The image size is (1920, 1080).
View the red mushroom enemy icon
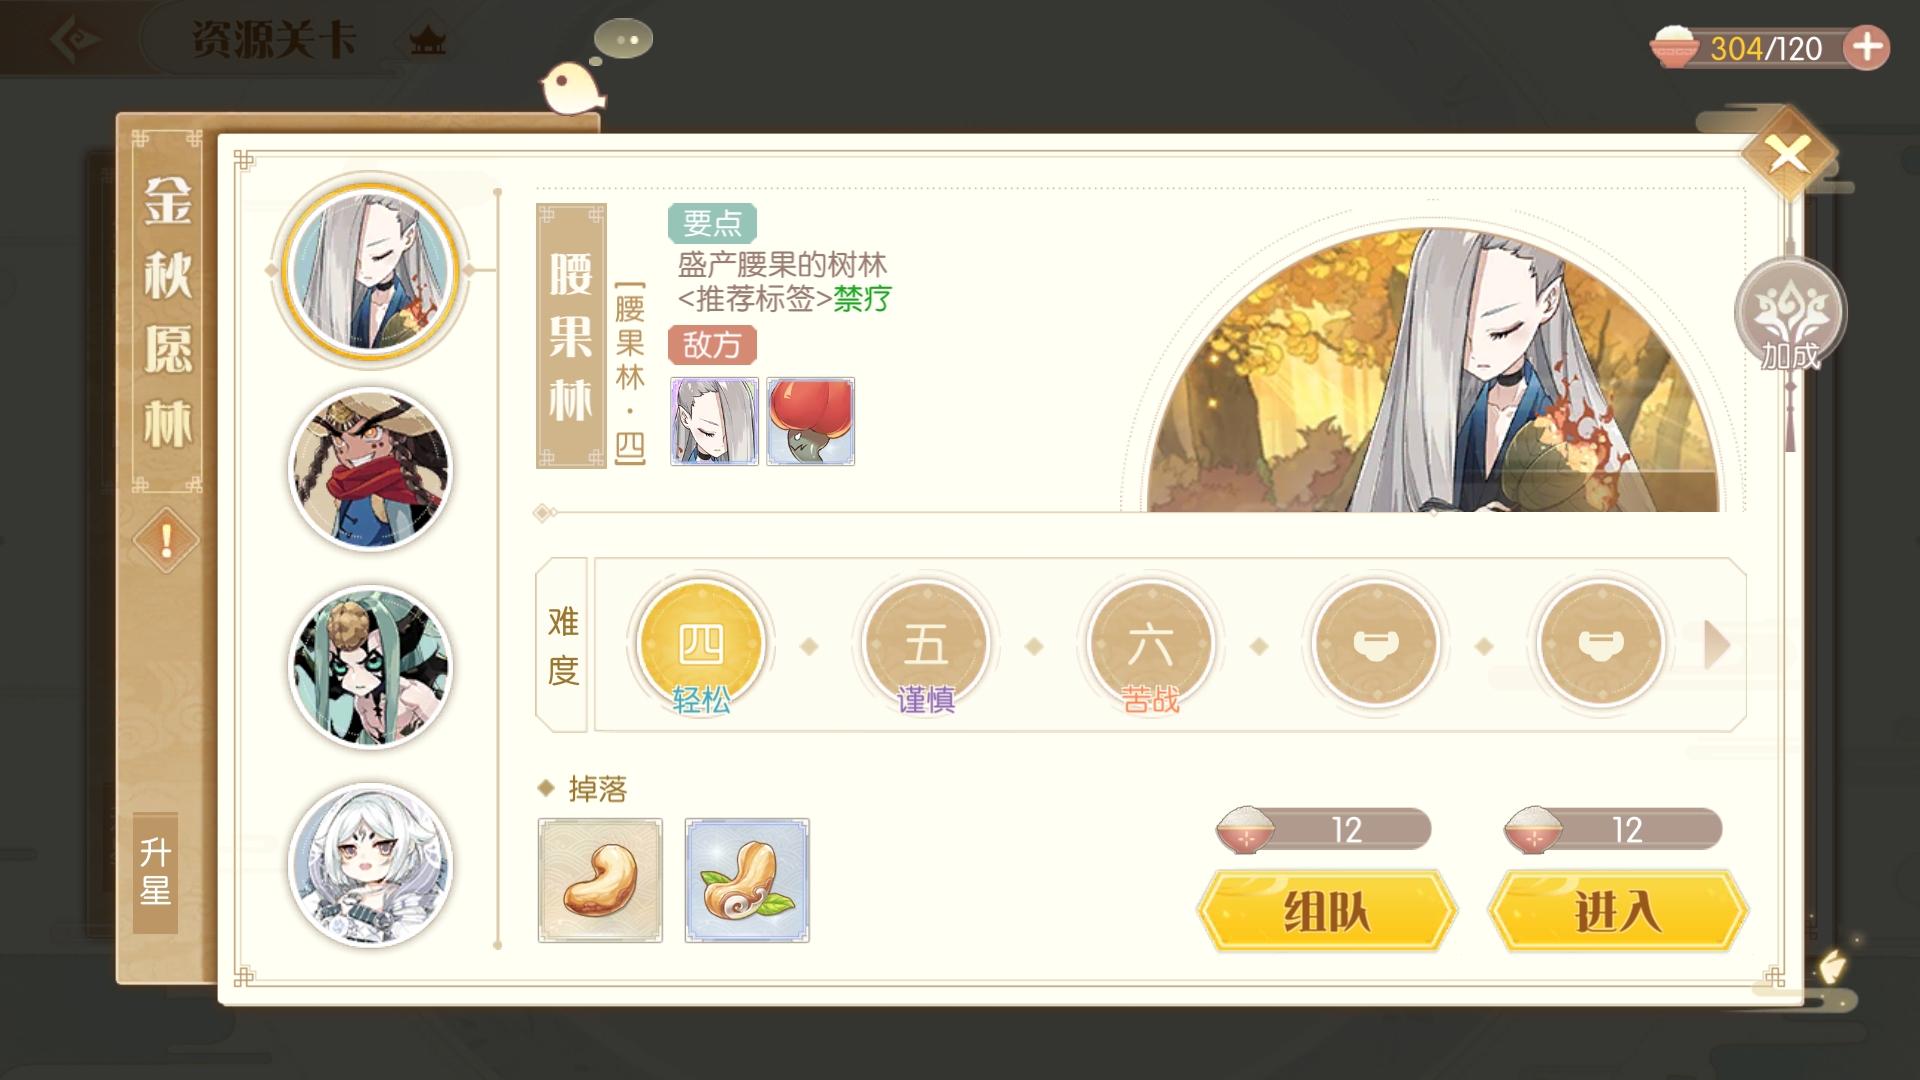[x=811, y=421]
